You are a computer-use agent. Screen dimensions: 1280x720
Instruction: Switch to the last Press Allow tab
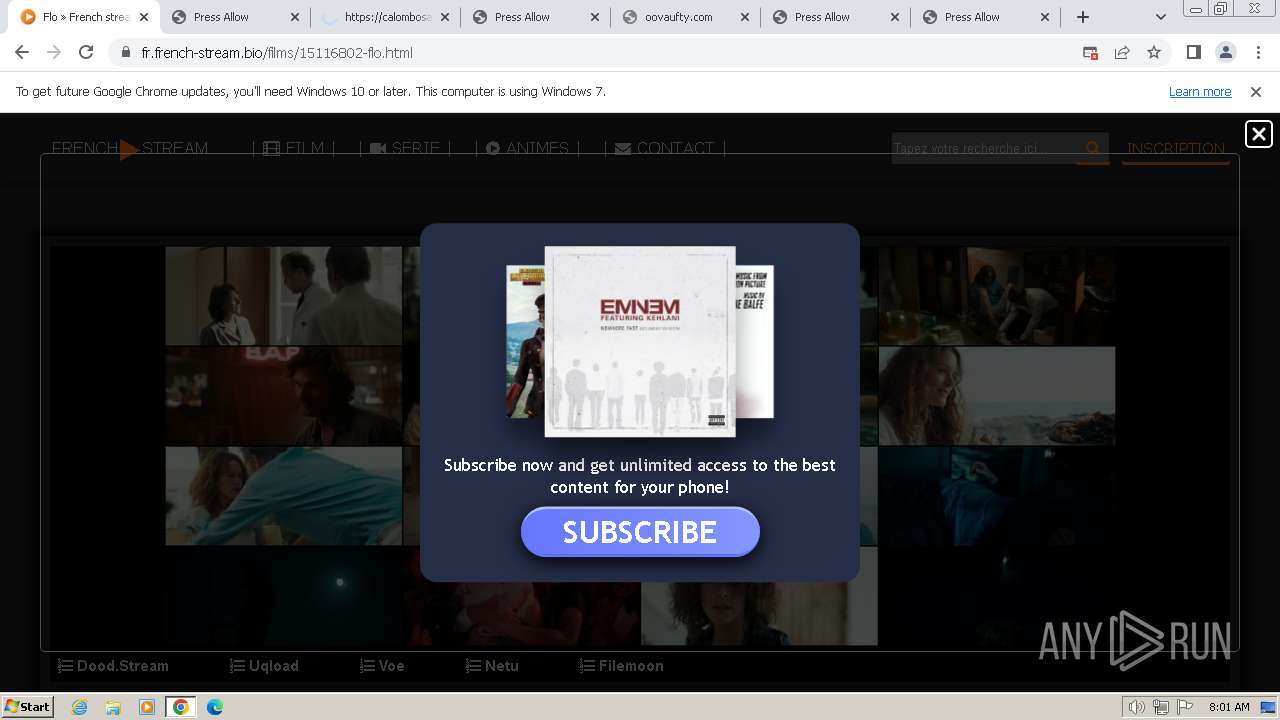tap(985, 17)
